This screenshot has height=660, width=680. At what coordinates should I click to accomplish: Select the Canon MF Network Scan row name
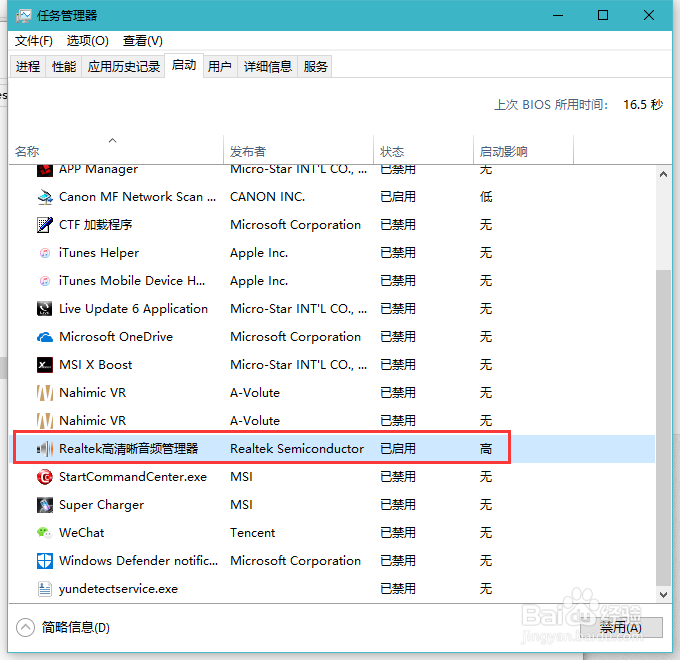coord(137,197)
